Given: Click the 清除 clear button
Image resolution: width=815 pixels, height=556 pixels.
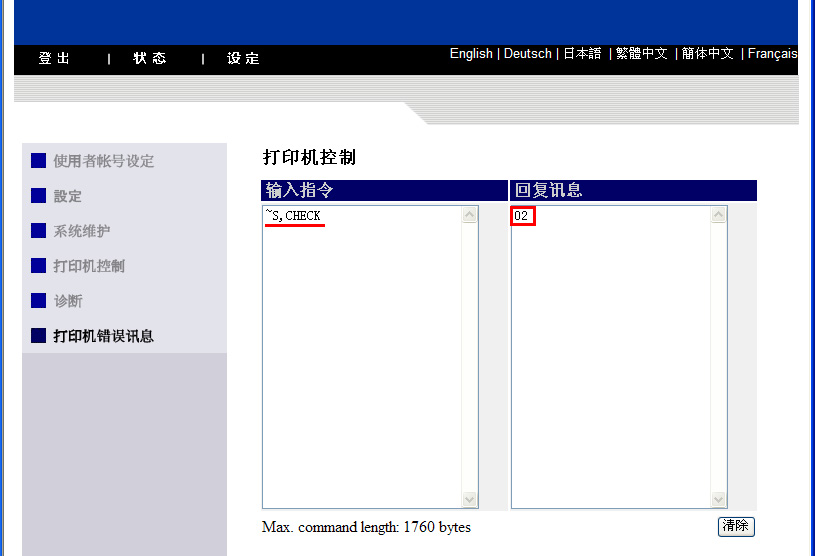Looking at the screenshot, I should 735,526.
